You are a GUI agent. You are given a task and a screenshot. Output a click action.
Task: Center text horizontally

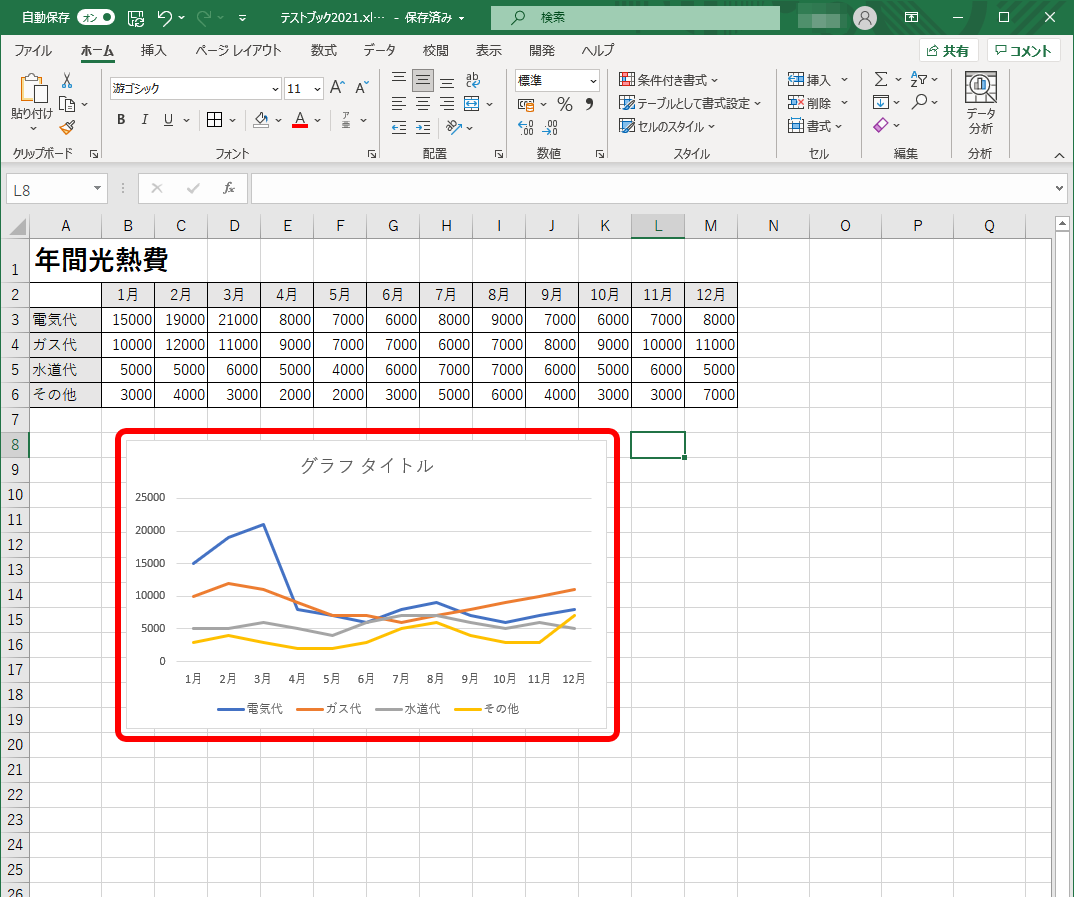pyautogui.click(x=423, y=104)
